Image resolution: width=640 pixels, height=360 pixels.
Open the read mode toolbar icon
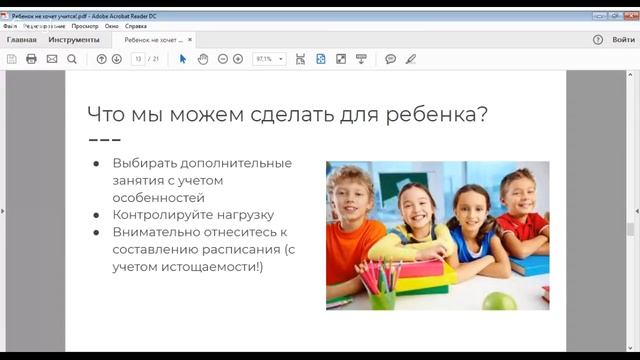pyautogui.click(x=361, y=59)
